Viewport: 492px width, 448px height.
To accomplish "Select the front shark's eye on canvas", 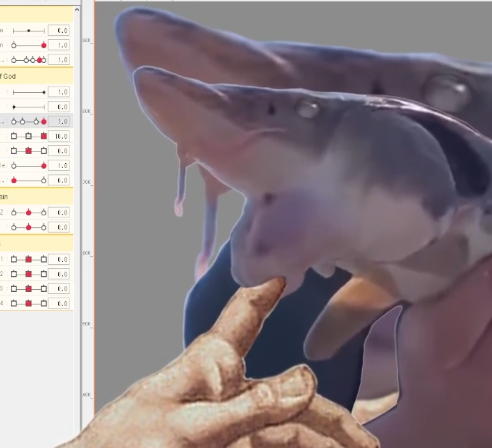I will point(307,109).
